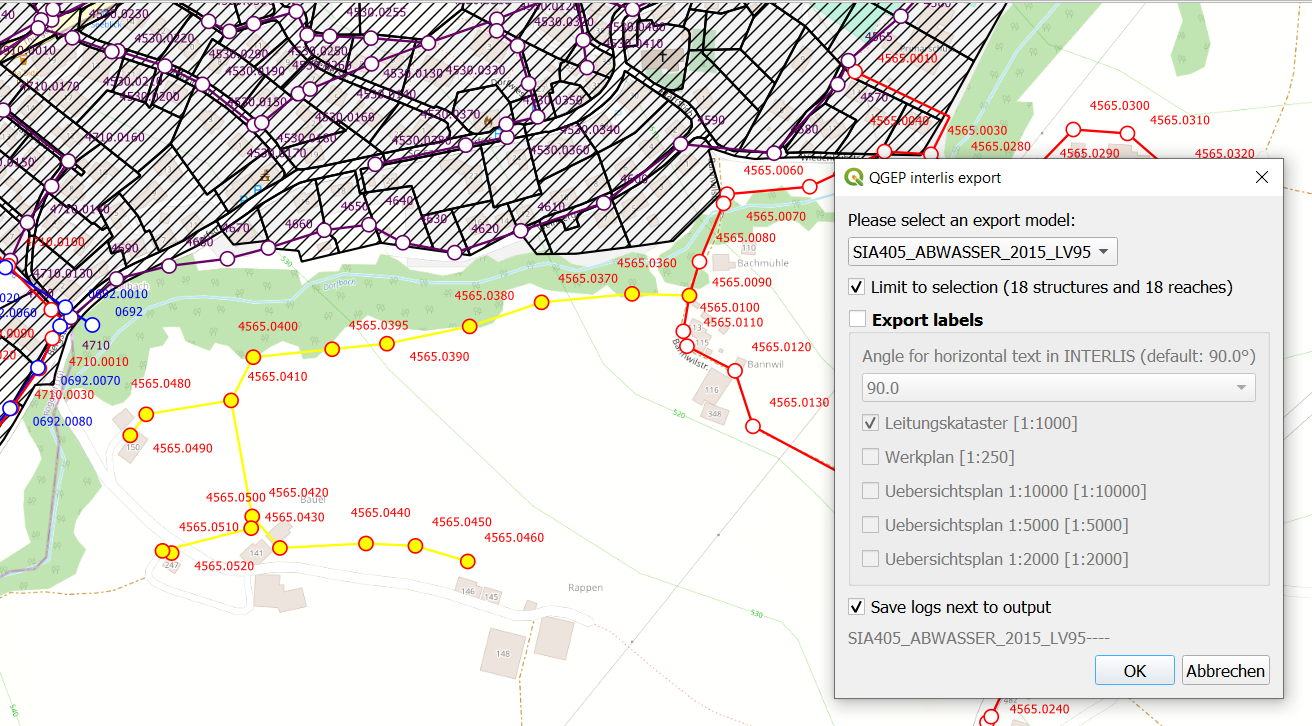
Task: Check Uebersichtsplan 1:10000 option
Action: [870, 491]
